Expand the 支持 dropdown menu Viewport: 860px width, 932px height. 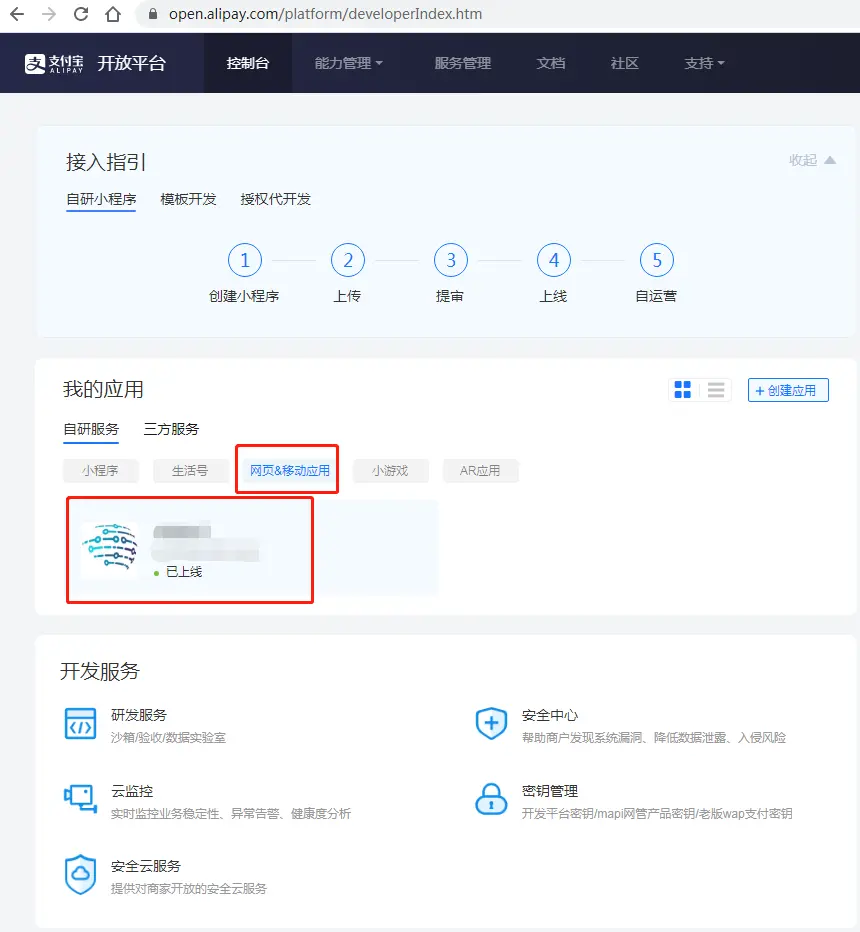tap(704, 63)
